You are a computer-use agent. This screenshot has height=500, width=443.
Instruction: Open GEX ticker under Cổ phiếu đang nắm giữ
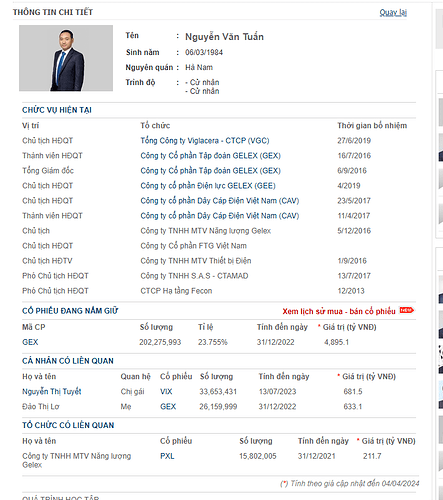(30, 342)
